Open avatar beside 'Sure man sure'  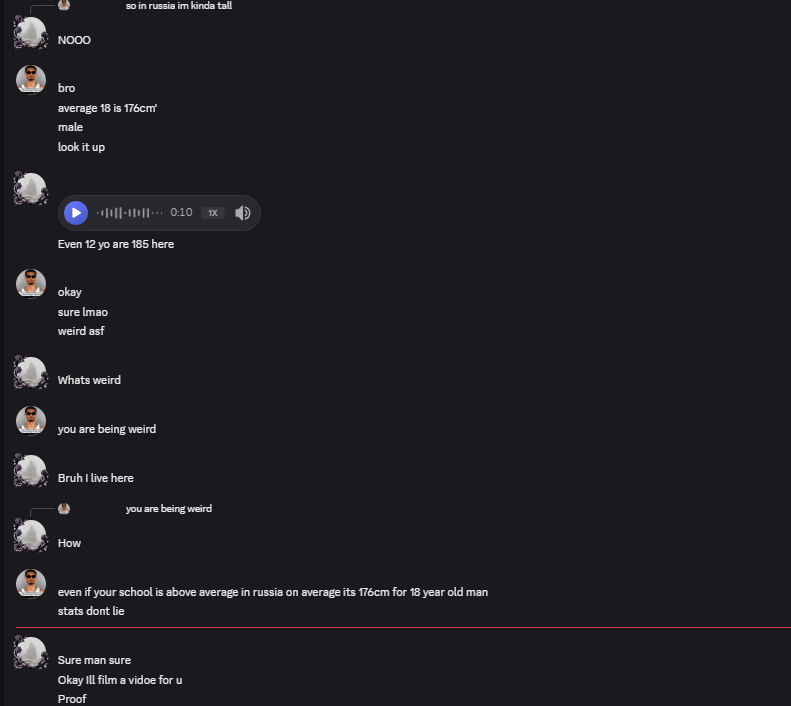tap(31, 652)
